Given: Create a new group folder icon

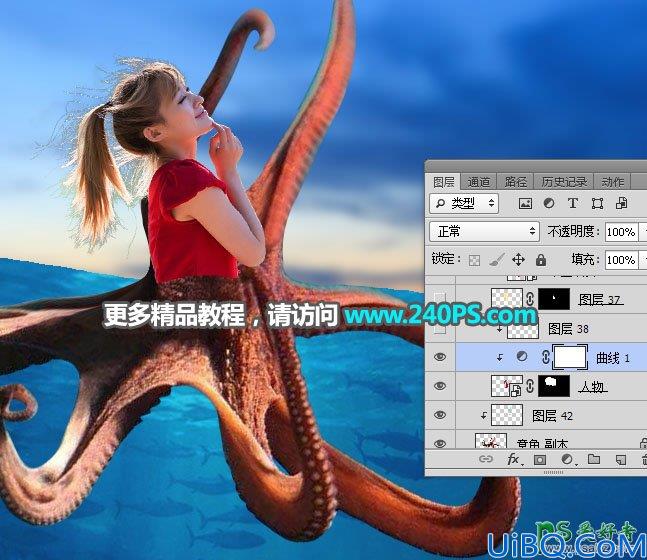Looking at the screenshot, I should pos(594,459).
